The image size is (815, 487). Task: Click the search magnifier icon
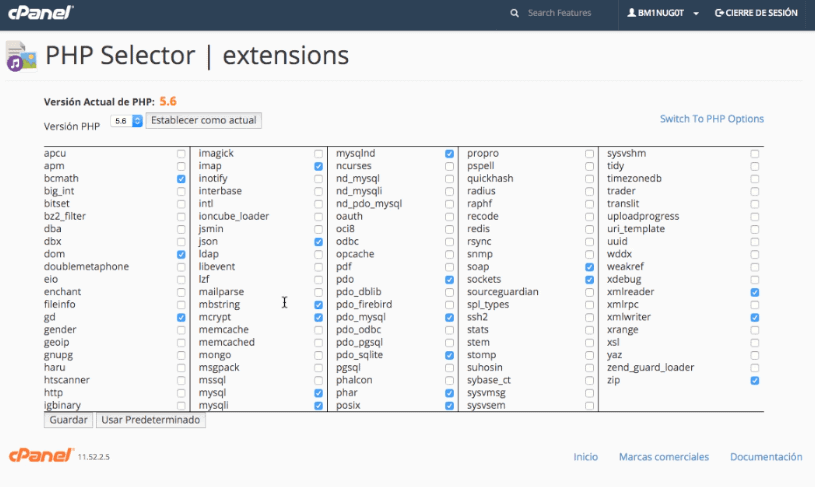tap(515, 13)
